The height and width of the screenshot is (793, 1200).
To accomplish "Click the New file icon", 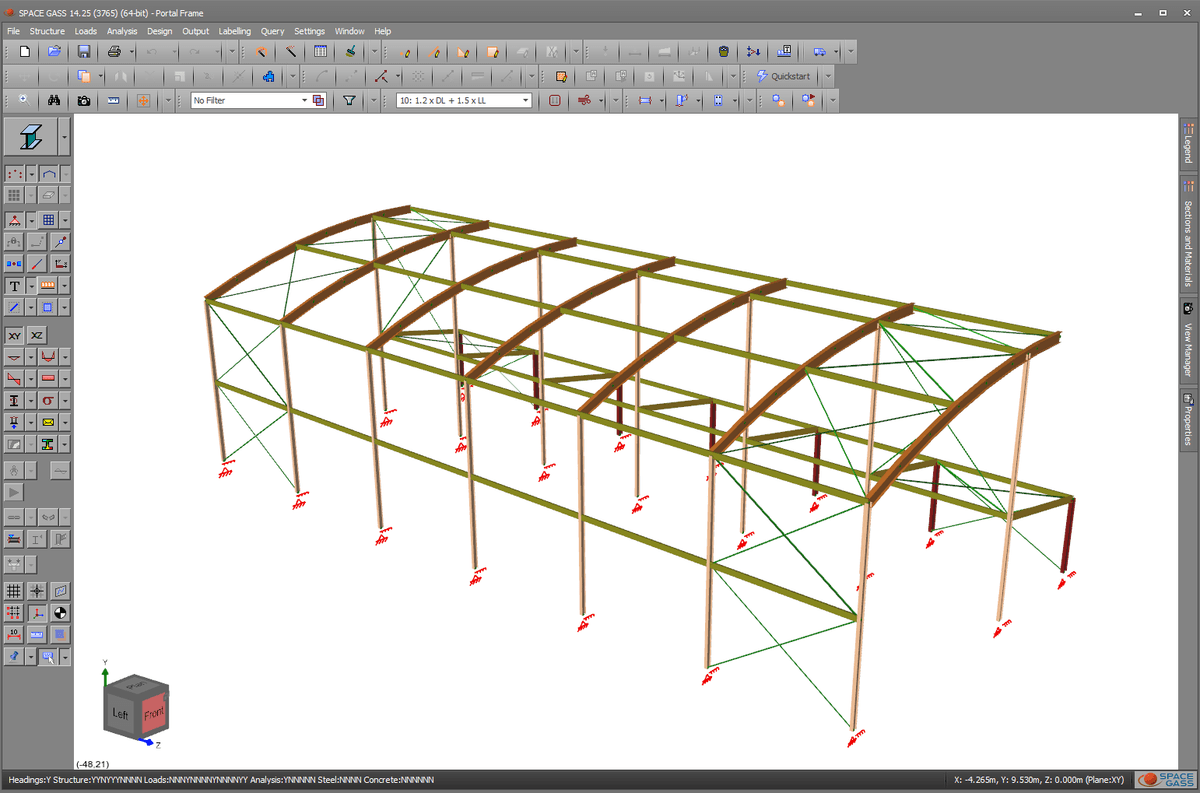I will tap(23, 51).
